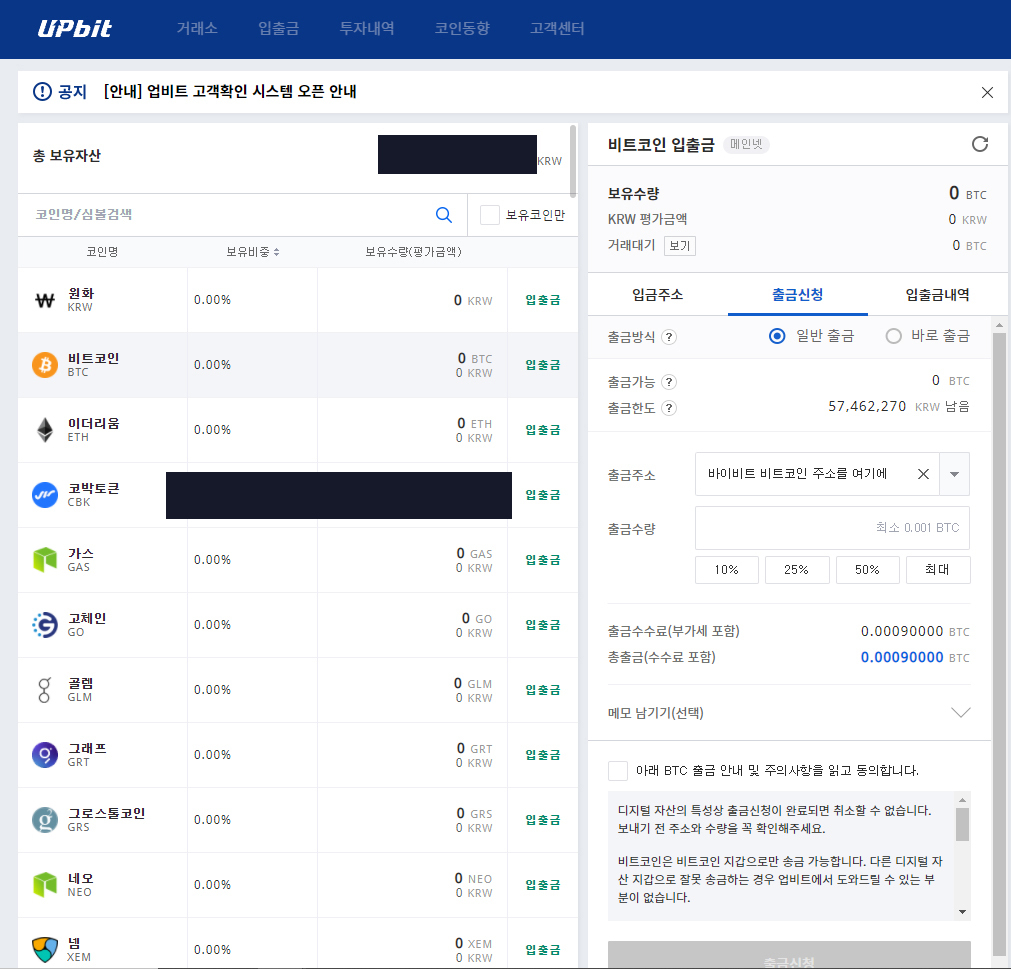Switch to the 입금주소 tab
The width and height of the screenshot is (1011, 969).
[658, 295]
